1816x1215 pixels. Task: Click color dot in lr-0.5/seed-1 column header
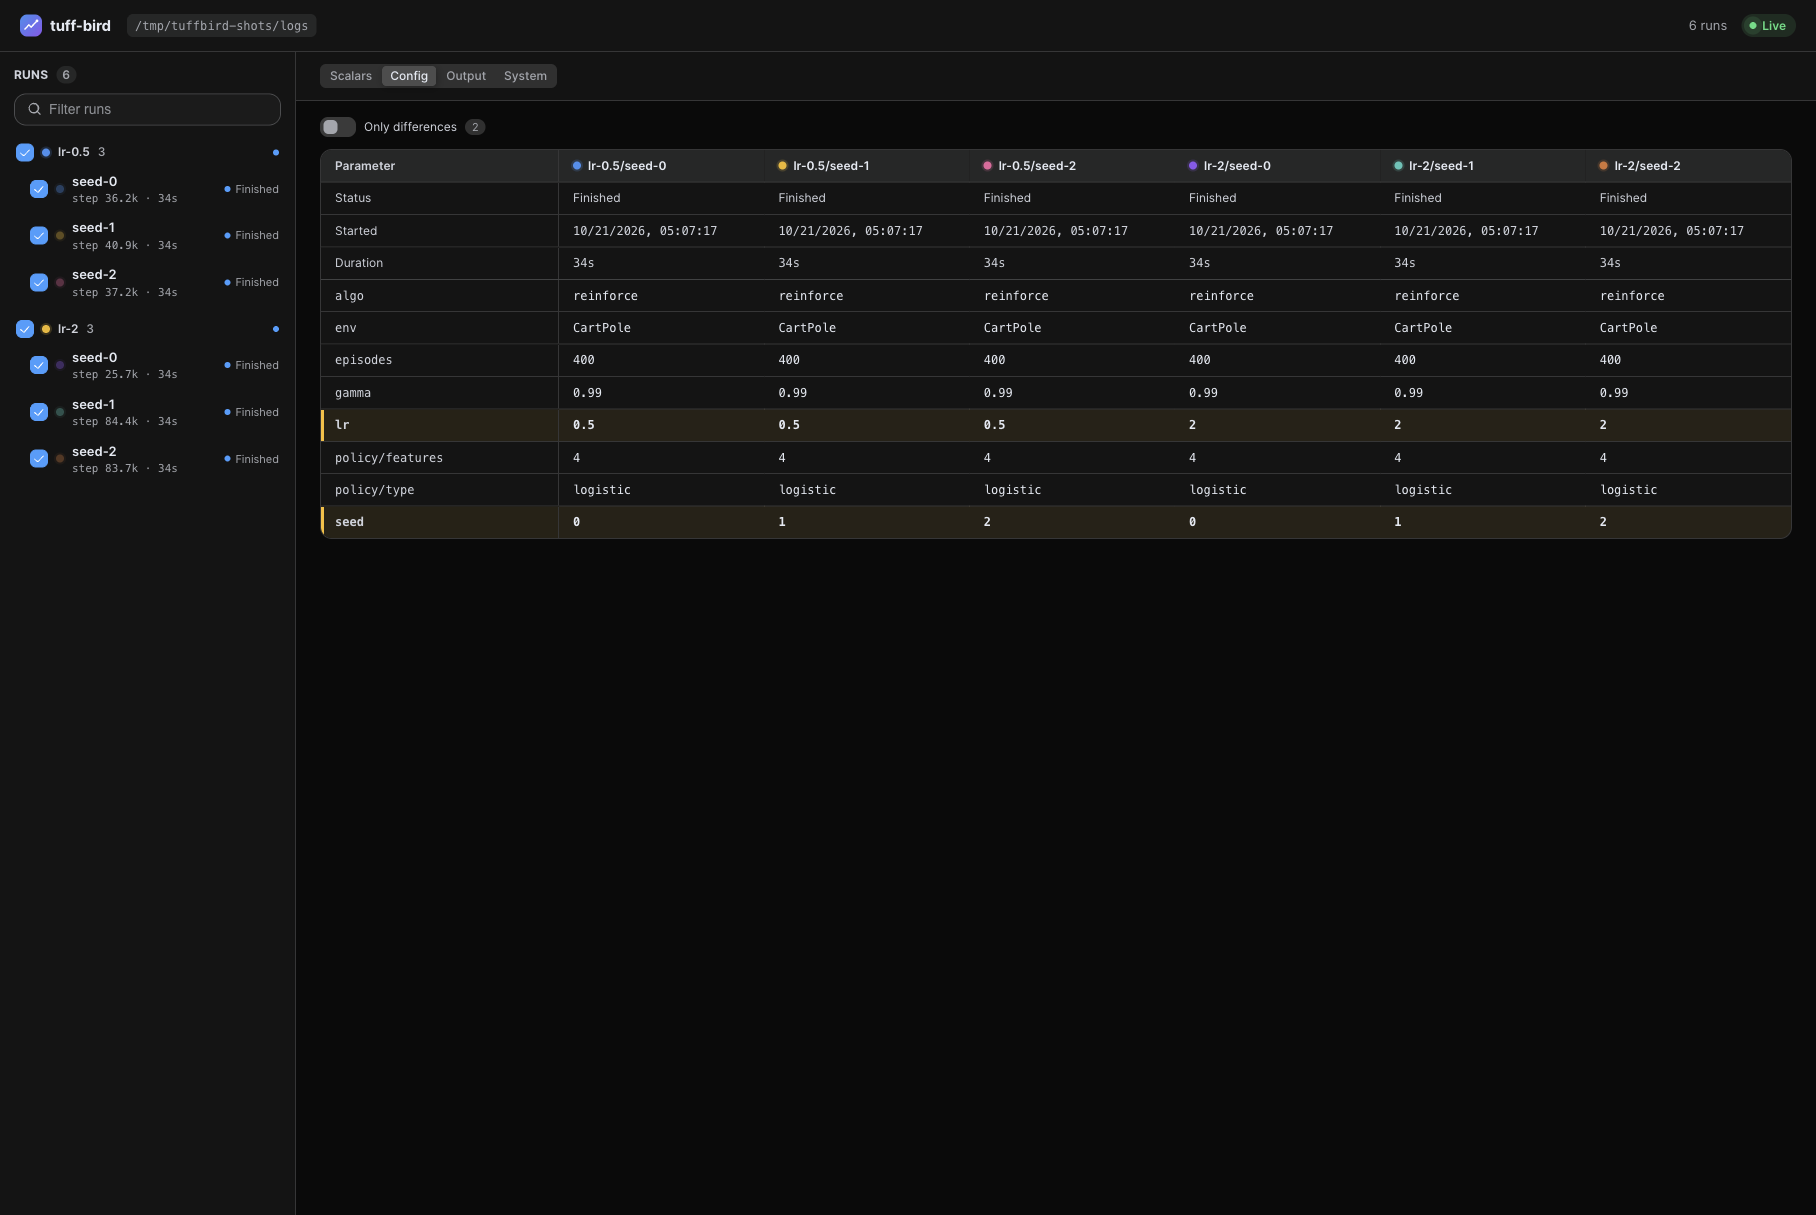coord(782,166)
